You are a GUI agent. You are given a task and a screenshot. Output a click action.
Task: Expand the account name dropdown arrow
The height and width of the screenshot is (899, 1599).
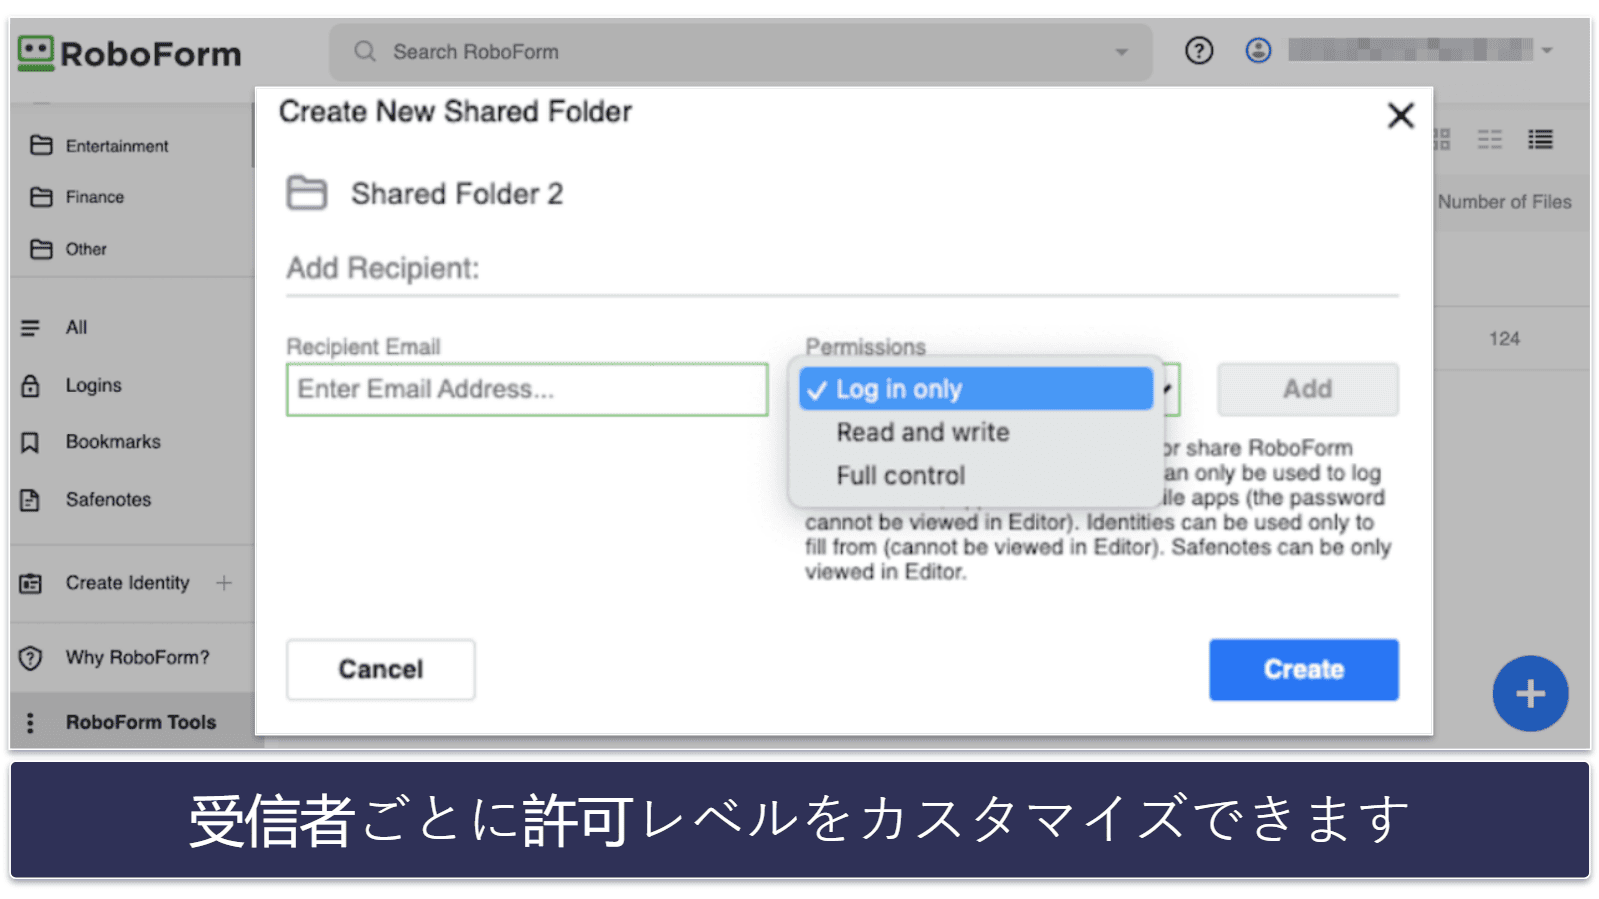click(1547, 50)
